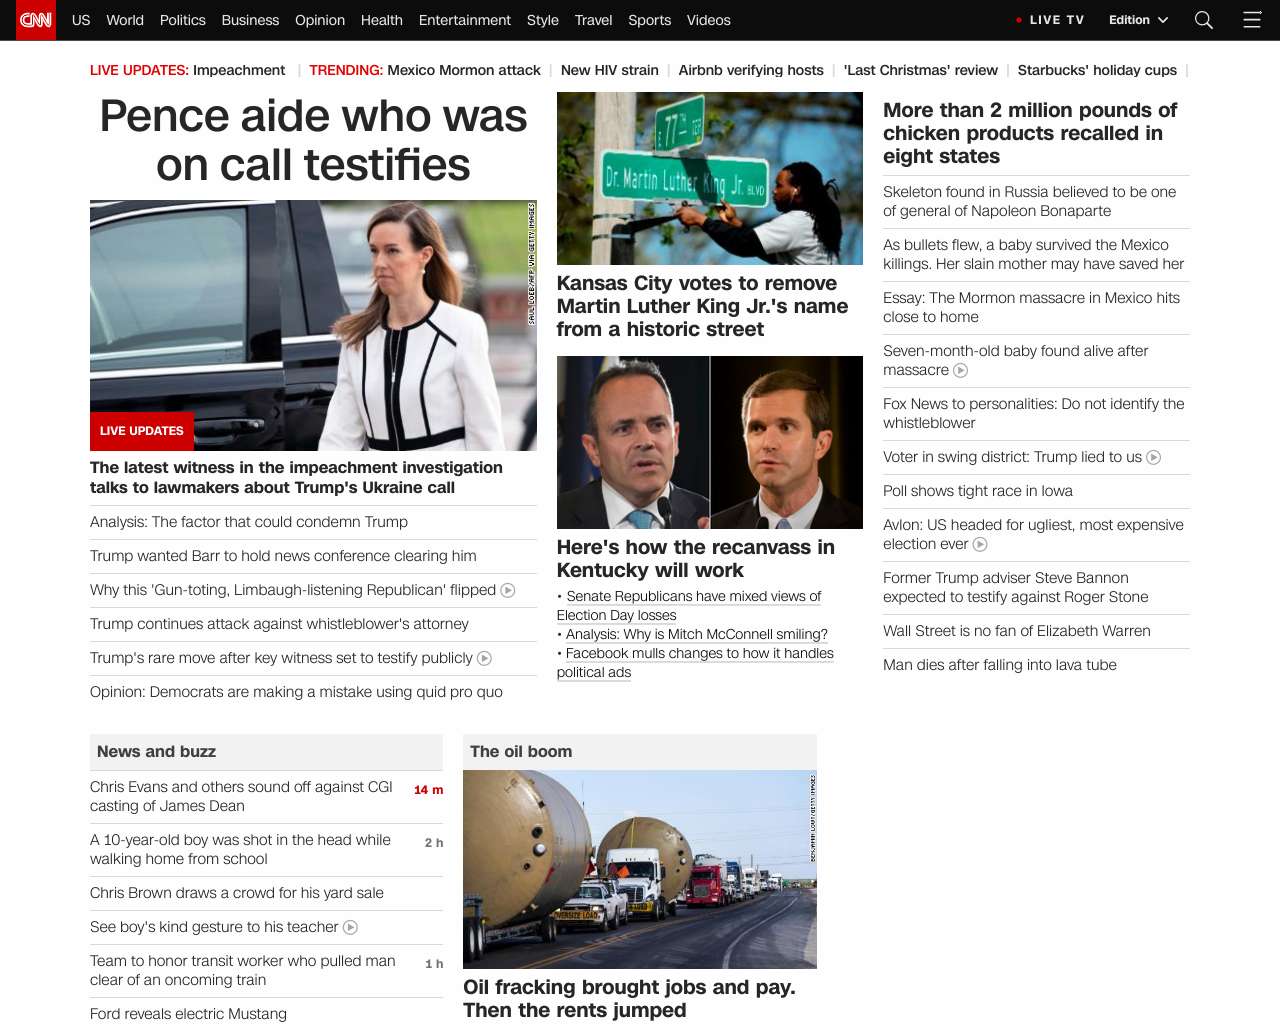Open trending New HIV strain
The width and height of the screenshot is (1280, 1024).
click(610, 70)
